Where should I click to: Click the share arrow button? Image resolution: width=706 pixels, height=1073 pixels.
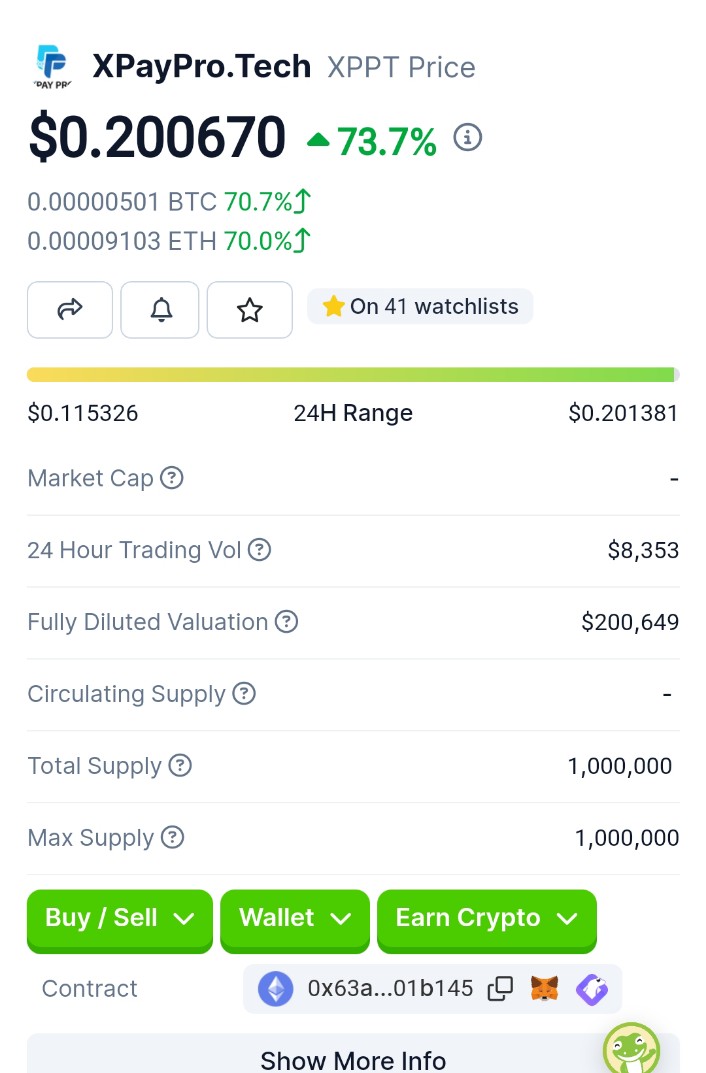pos(70,309)
